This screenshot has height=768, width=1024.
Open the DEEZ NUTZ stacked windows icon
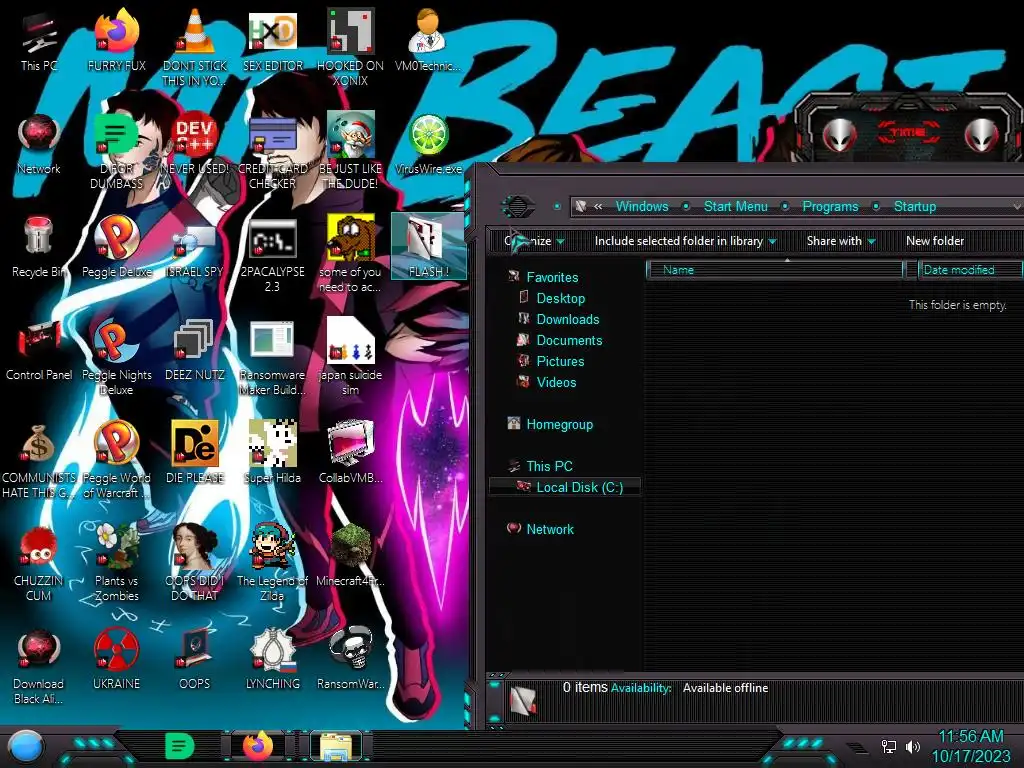click(195, 349)
